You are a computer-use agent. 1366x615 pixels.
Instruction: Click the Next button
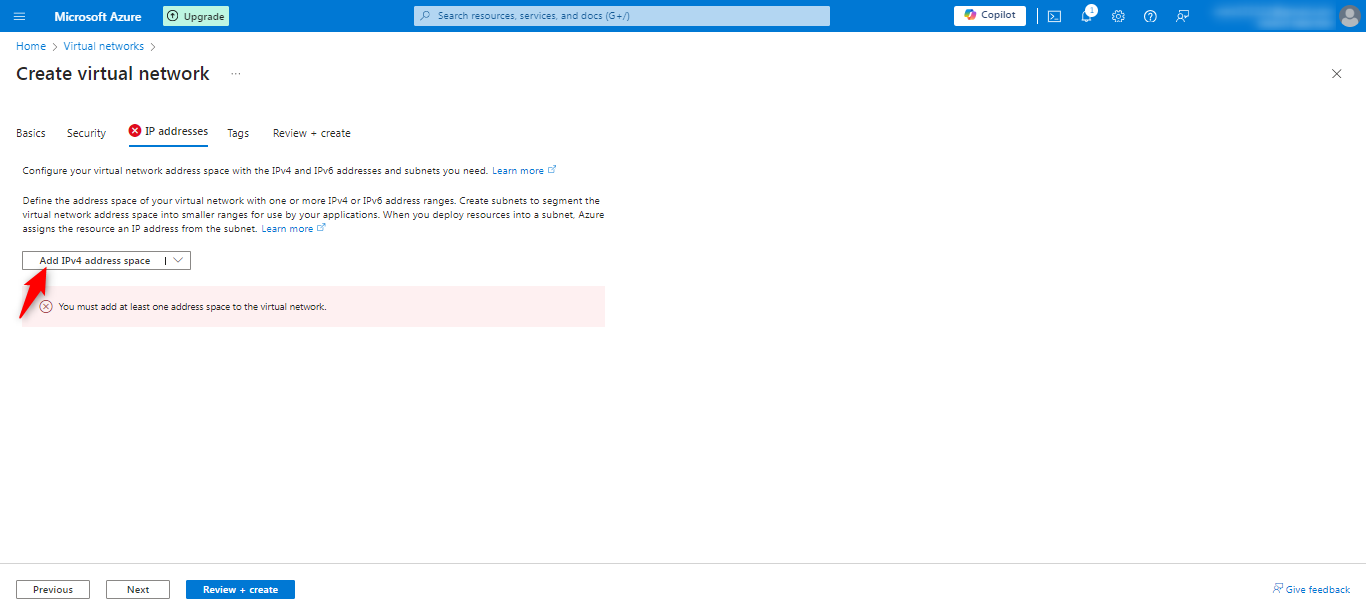point(138,590)
